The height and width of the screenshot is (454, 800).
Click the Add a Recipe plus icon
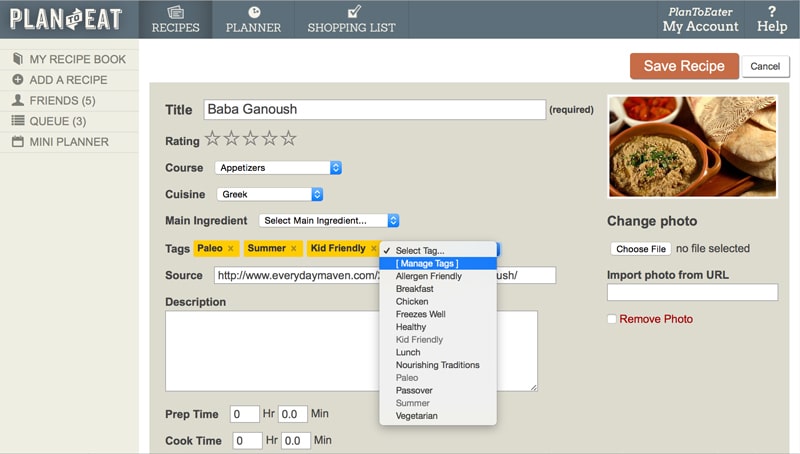pyautogui.click(x=18, y=80)
